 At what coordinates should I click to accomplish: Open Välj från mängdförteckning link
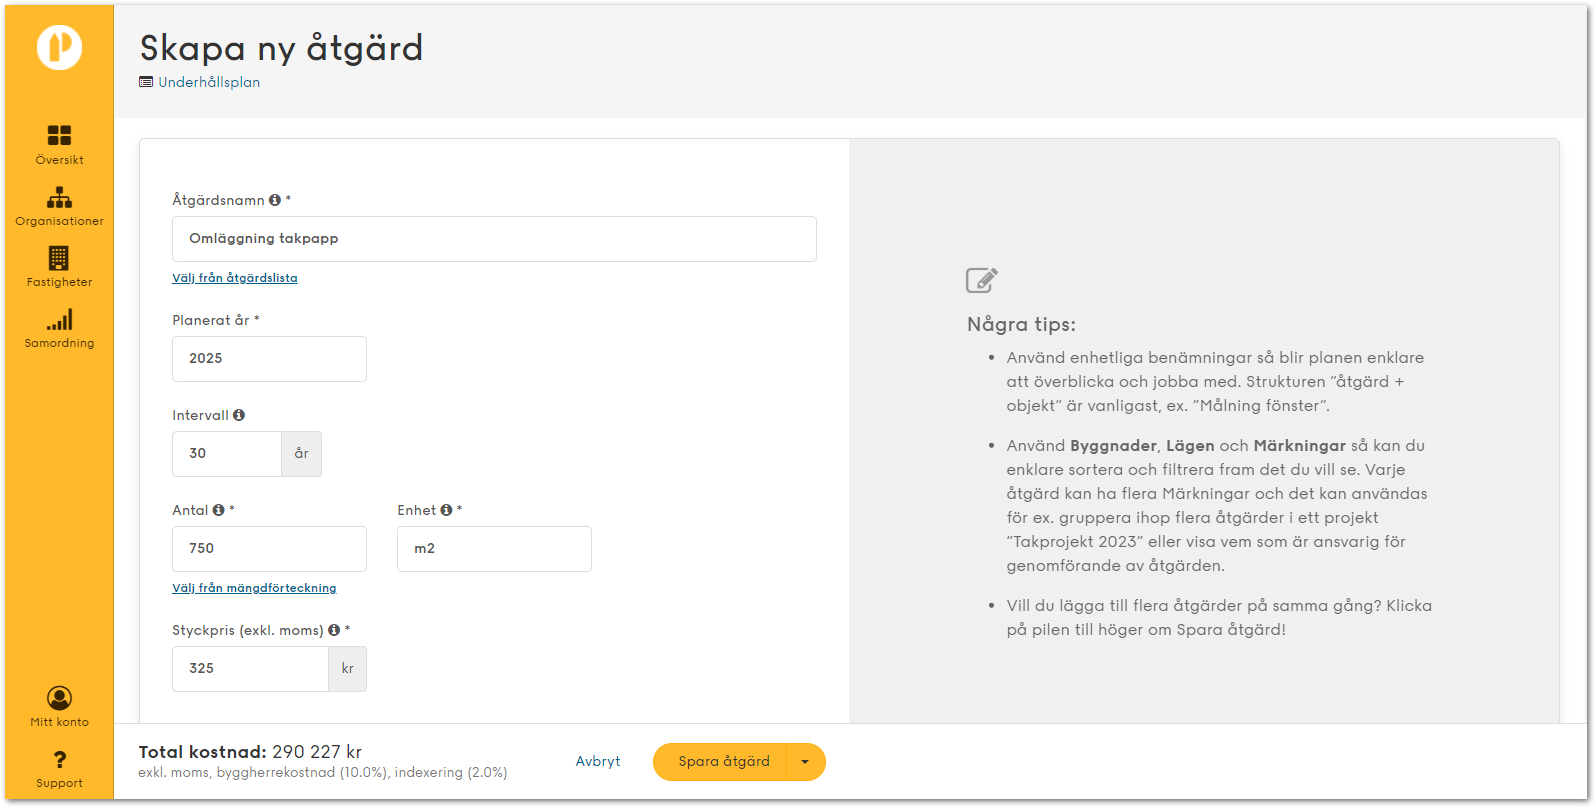254,588
